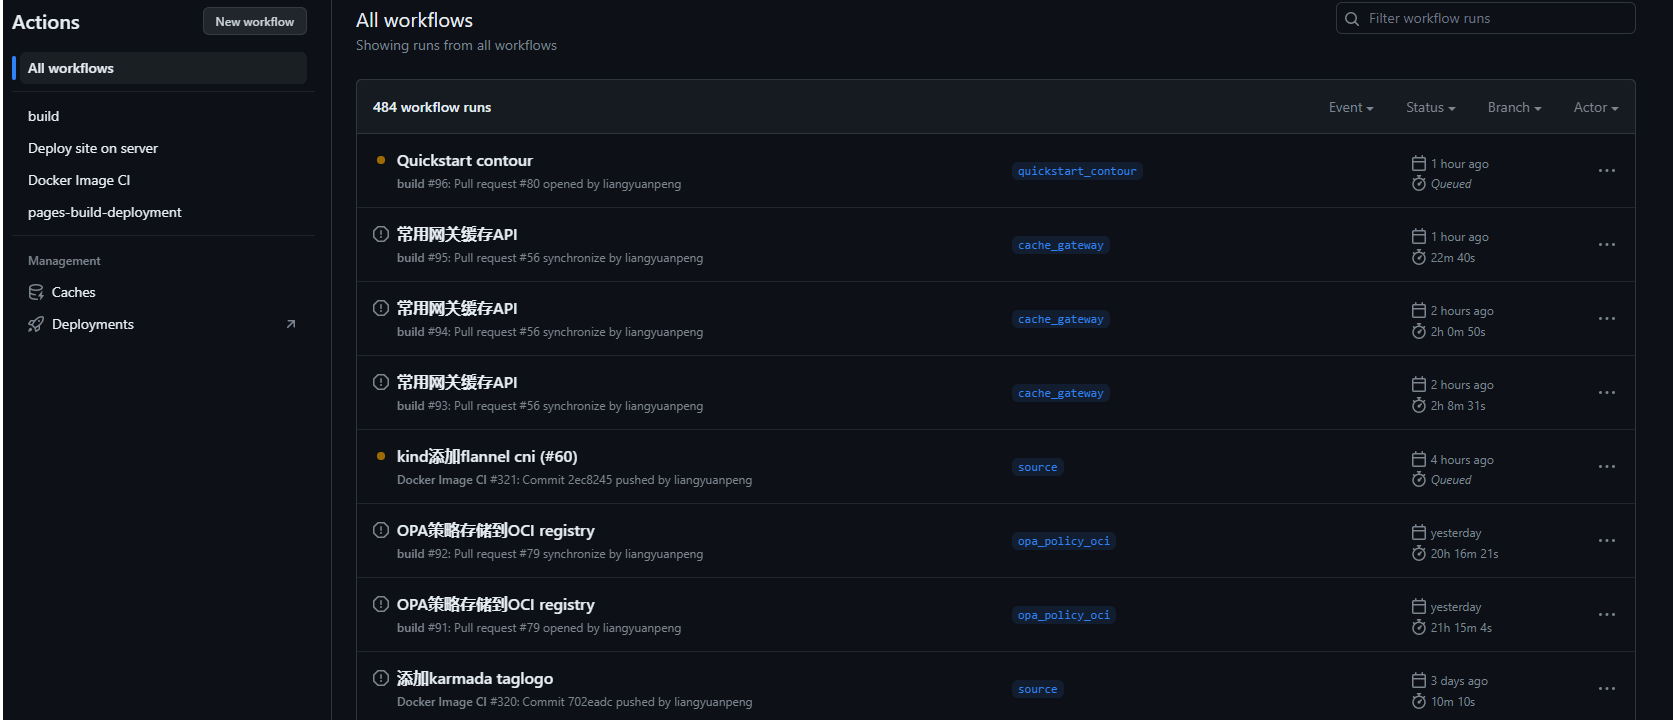Click the status icon of build #94 run

pyautogui.click(x=381, y=308)
